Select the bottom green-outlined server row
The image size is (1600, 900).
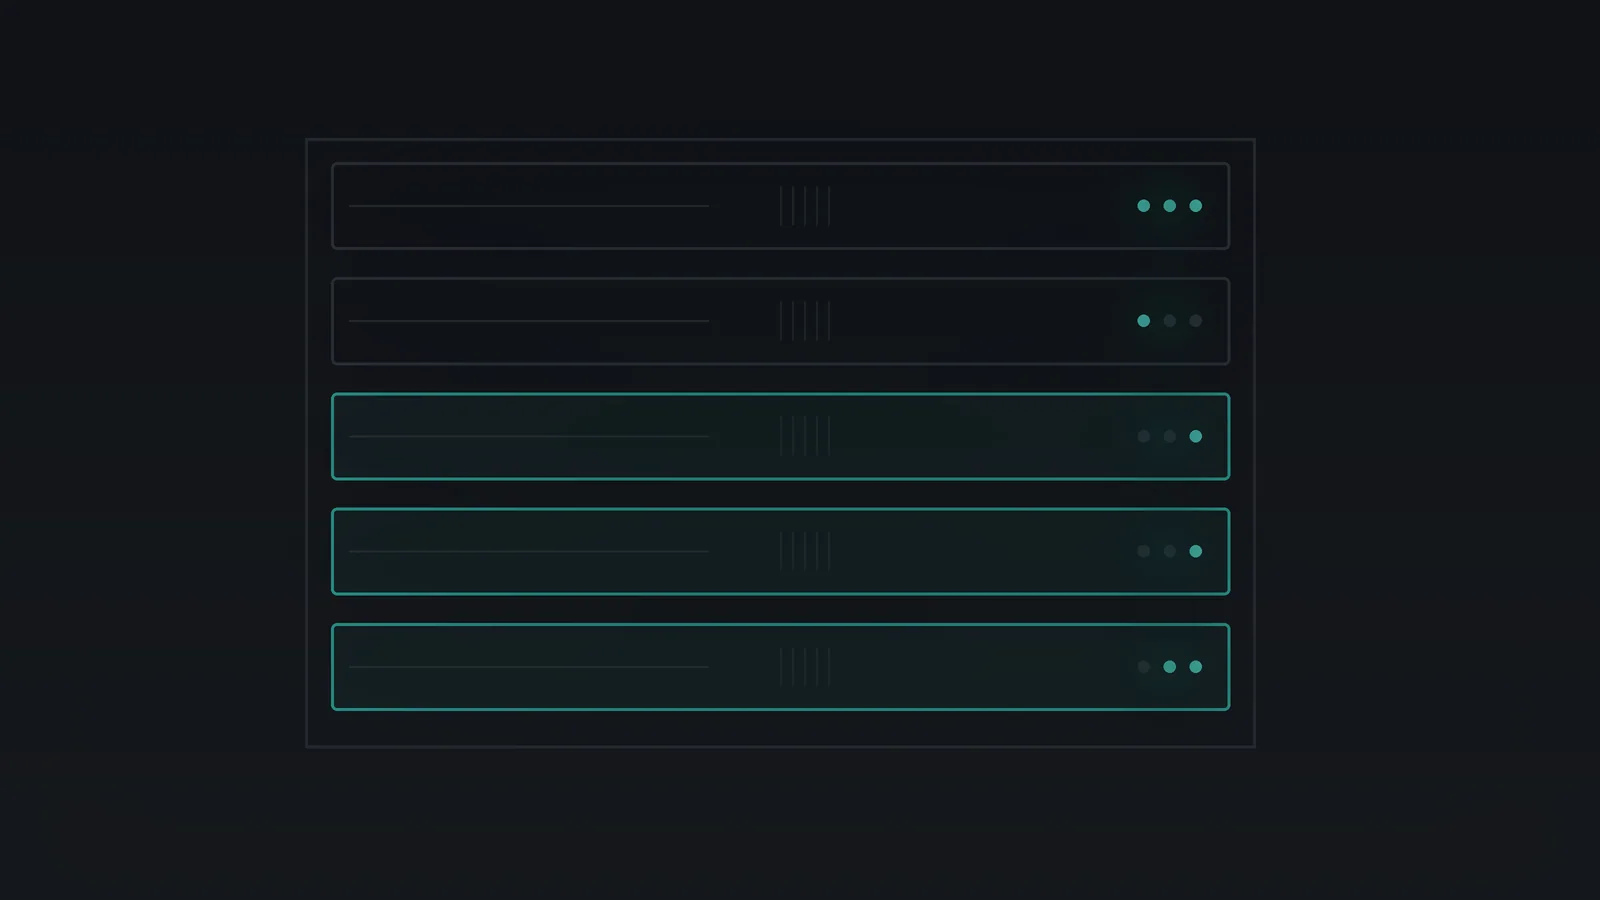click(780, 667)
